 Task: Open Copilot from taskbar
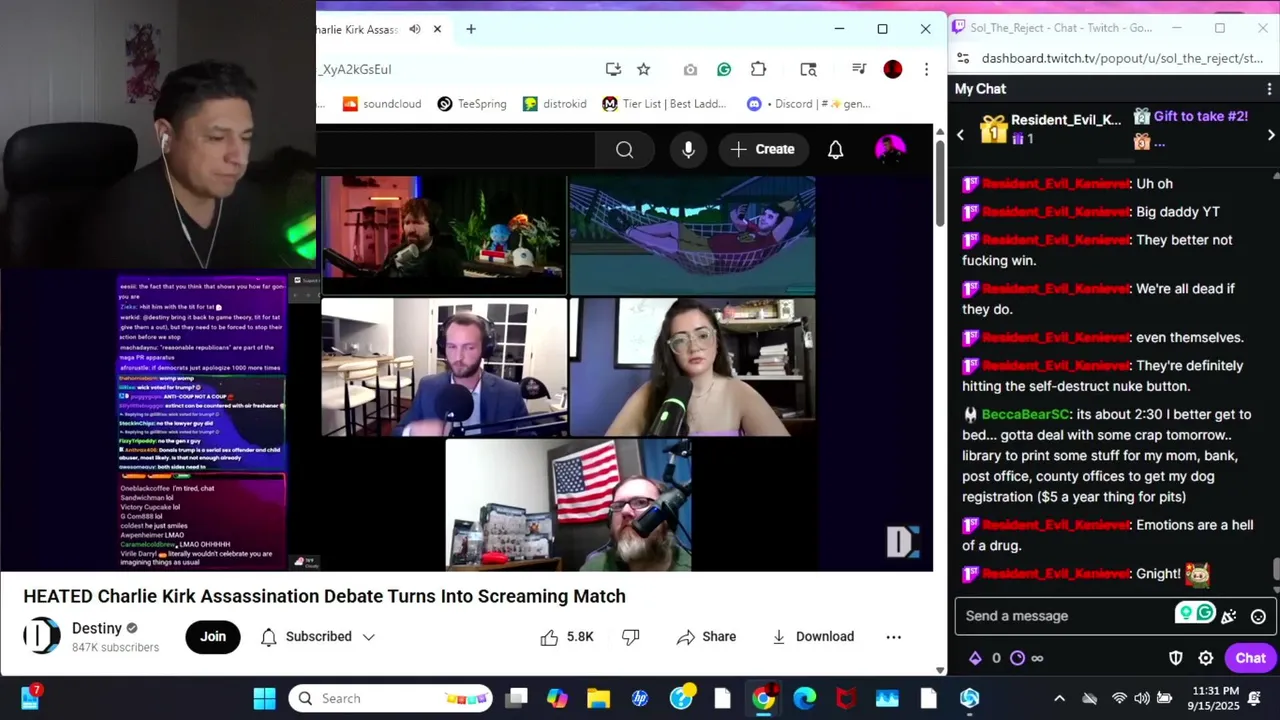(557, 698)
